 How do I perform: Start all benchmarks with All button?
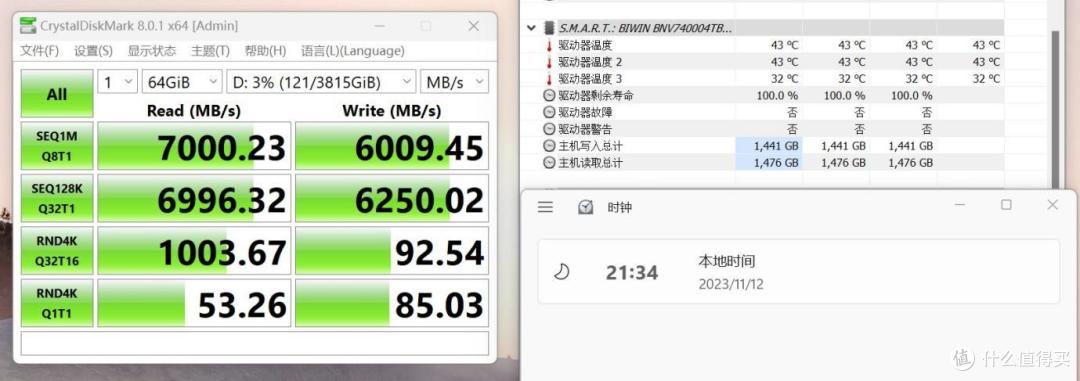click(x=56, y=93)
